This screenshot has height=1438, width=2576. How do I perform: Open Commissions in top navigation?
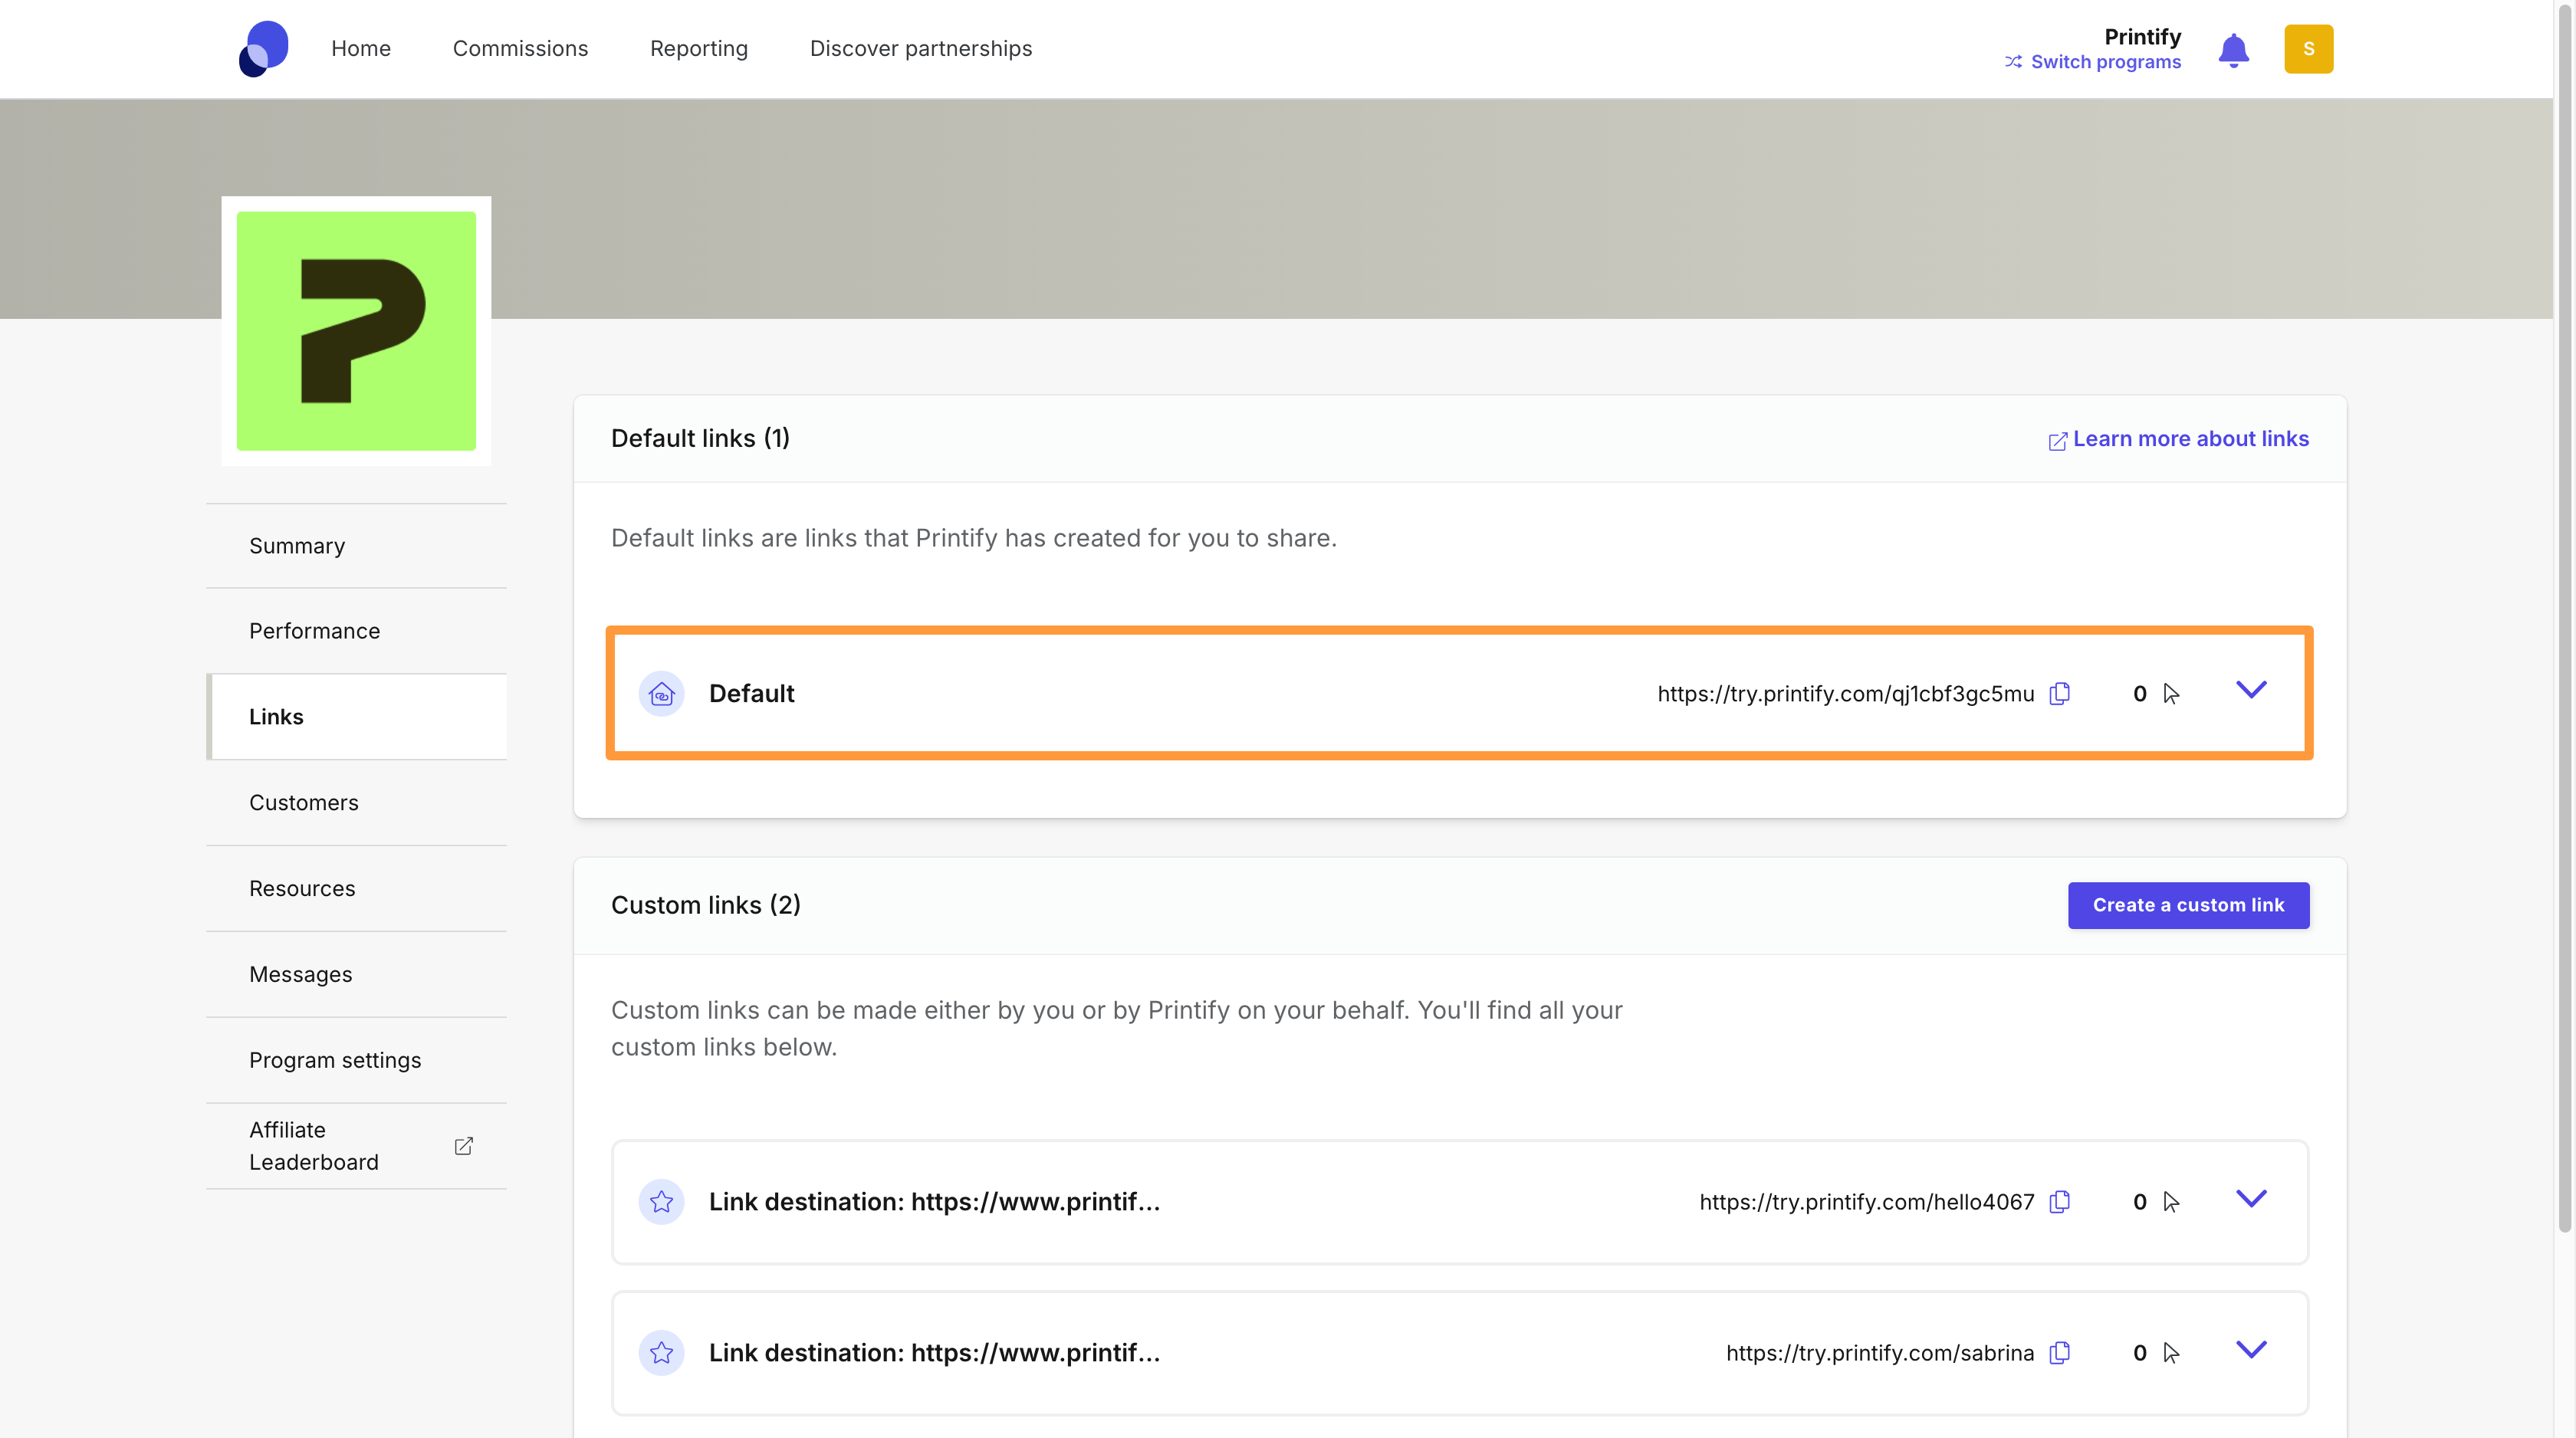pos(520,48)
